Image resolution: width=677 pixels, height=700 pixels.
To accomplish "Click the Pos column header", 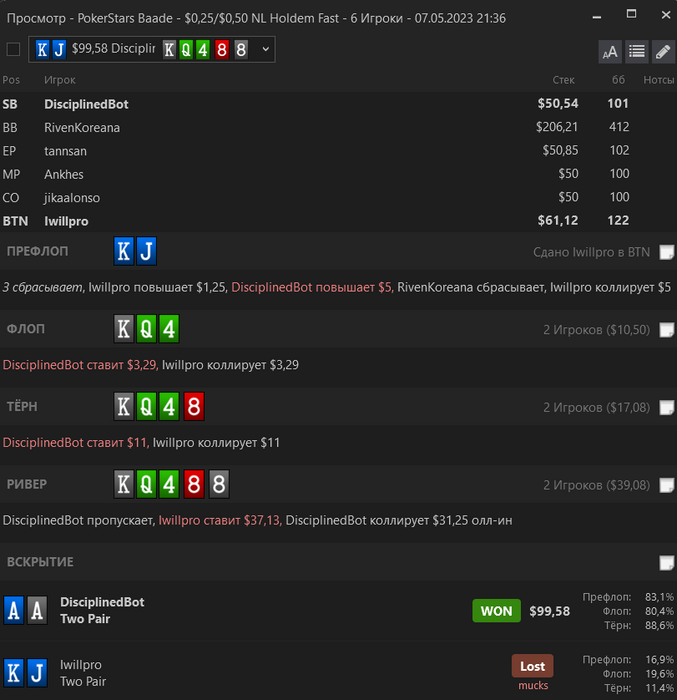I will click(x=11, y=80).
